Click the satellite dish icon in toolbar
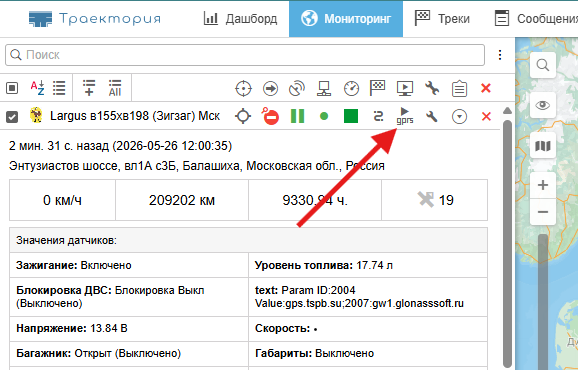Viewport: 578px width, 370px height. 297,88
